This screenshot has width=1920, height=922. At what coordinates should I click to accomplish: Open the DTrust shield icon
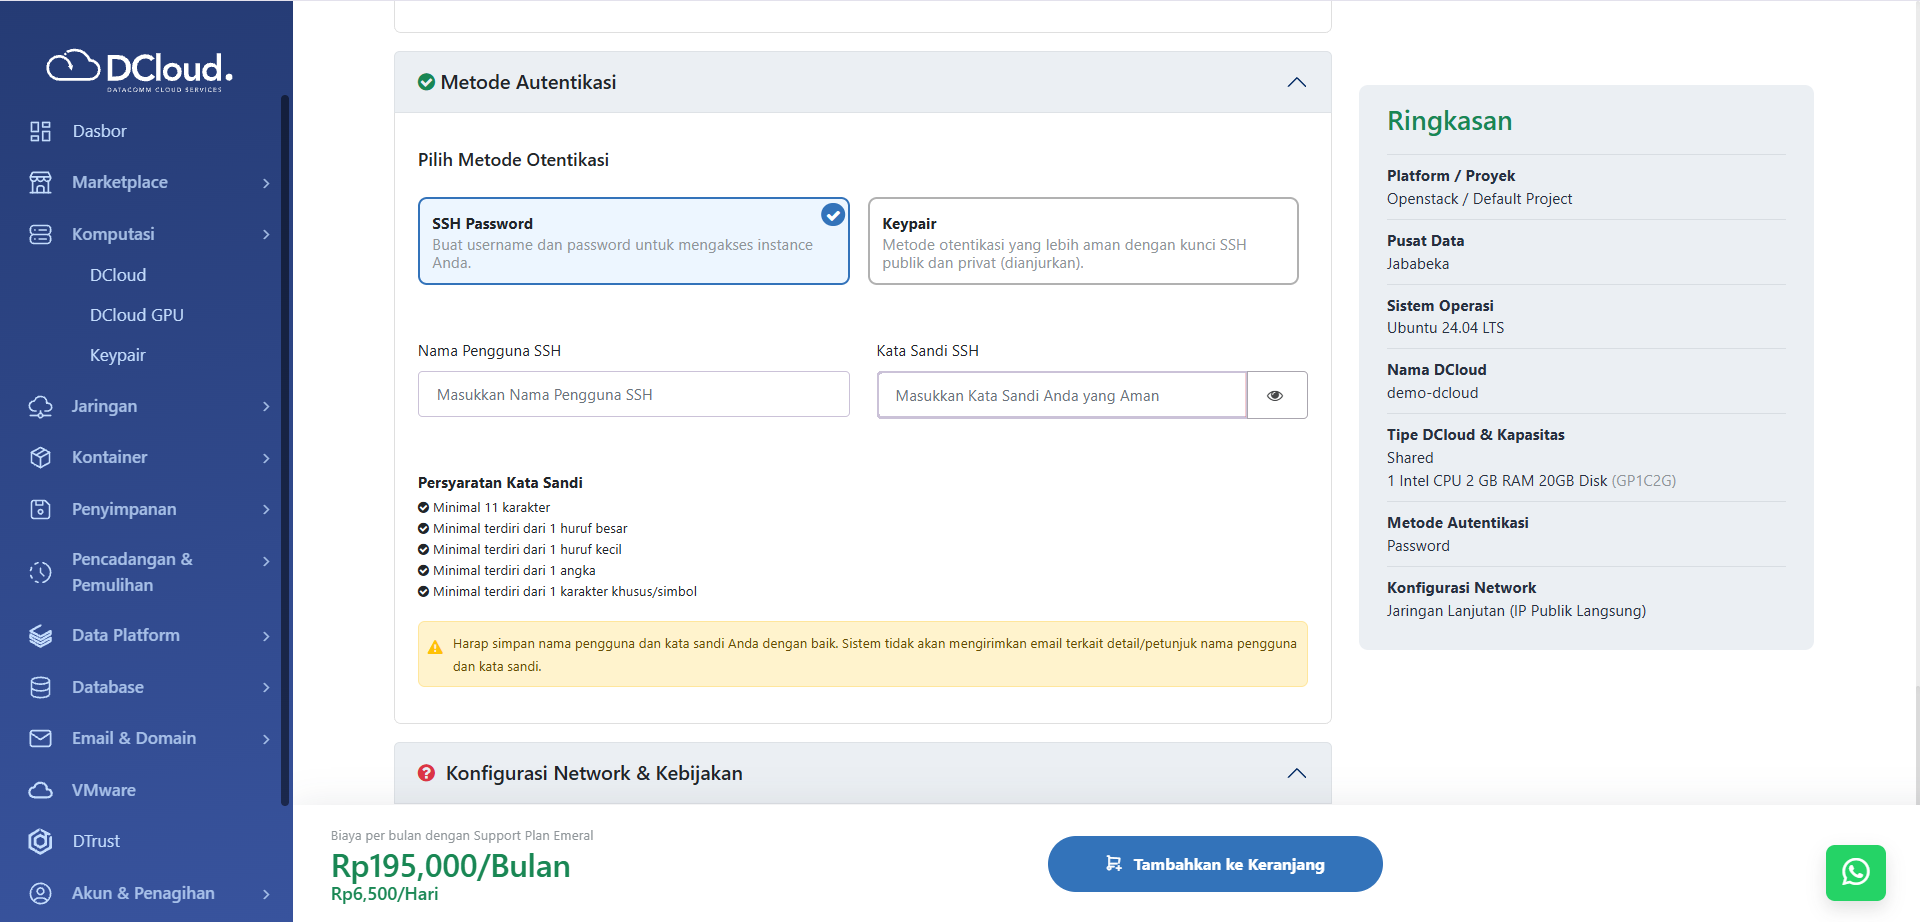click(40, 841)
